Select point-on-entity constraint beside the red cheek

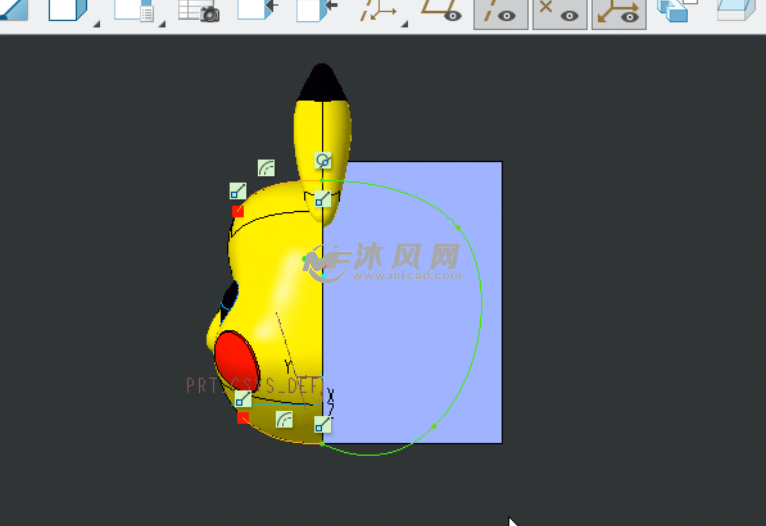point(243,399)
